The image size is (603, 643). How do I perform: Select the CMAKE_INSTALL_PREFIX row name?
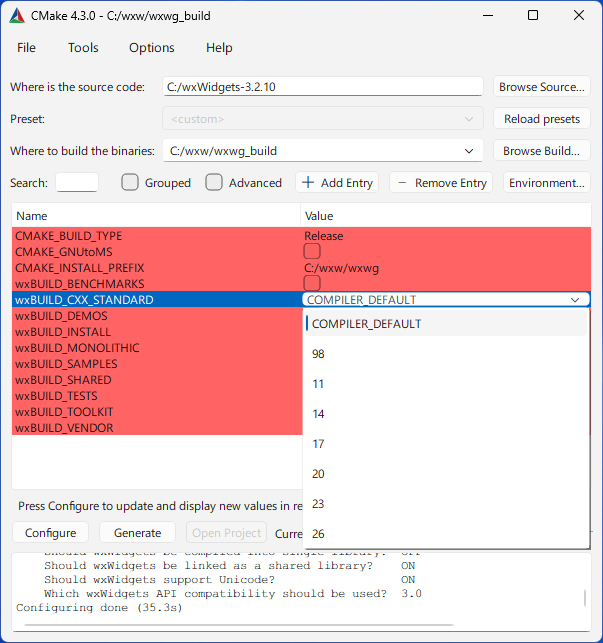80,268
